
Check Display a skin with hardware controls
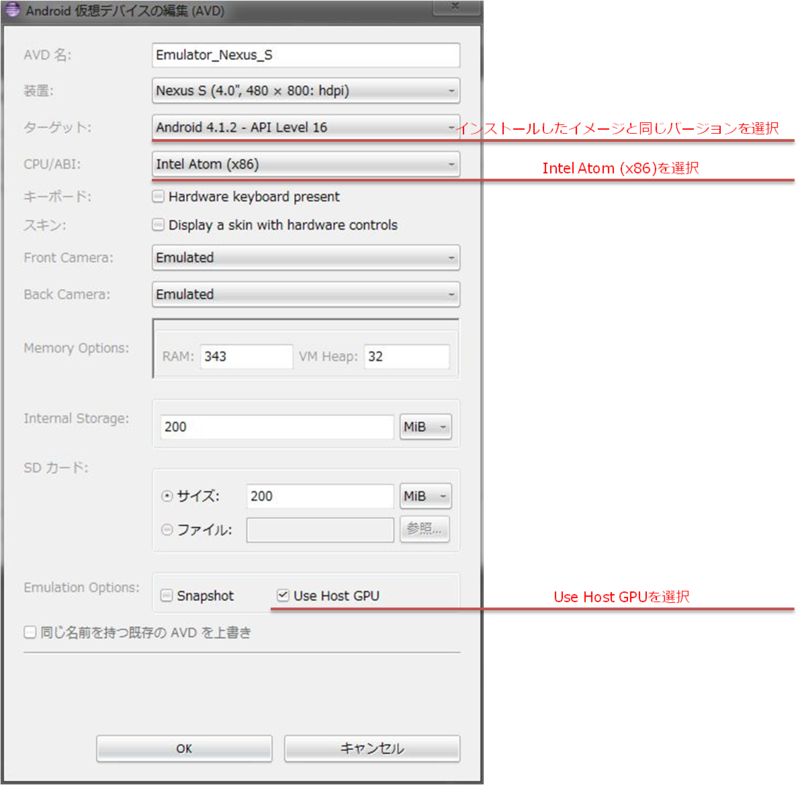point(157,225)
